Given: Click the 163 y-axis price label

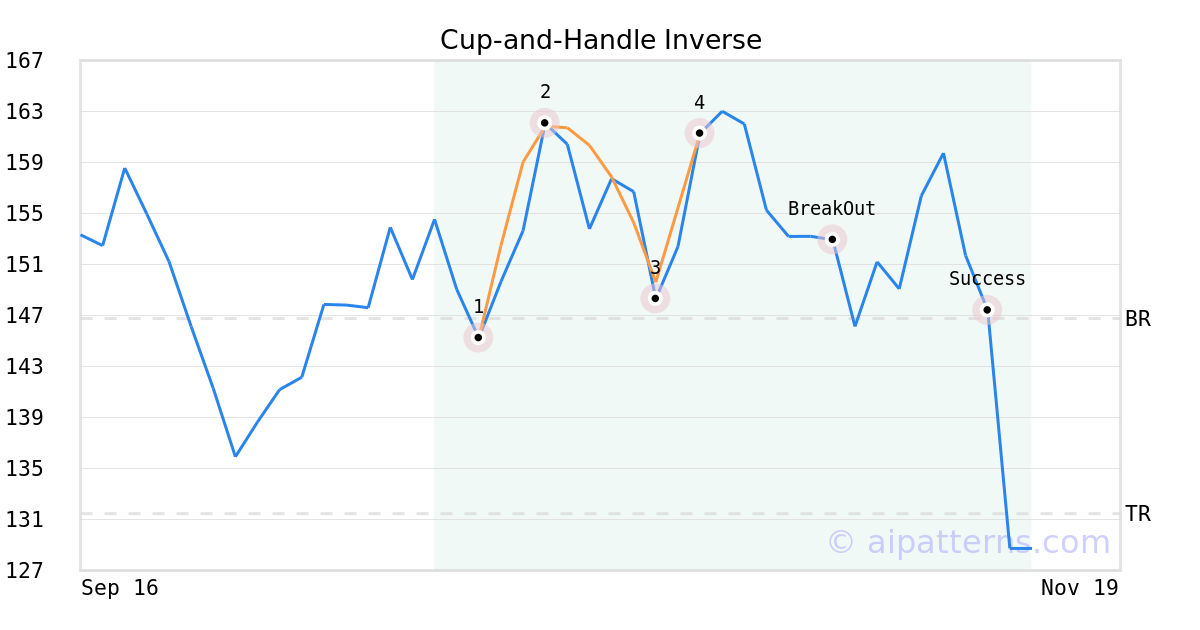Looking at the screenshot, I should pyautogui.click(x=25, y=112).
